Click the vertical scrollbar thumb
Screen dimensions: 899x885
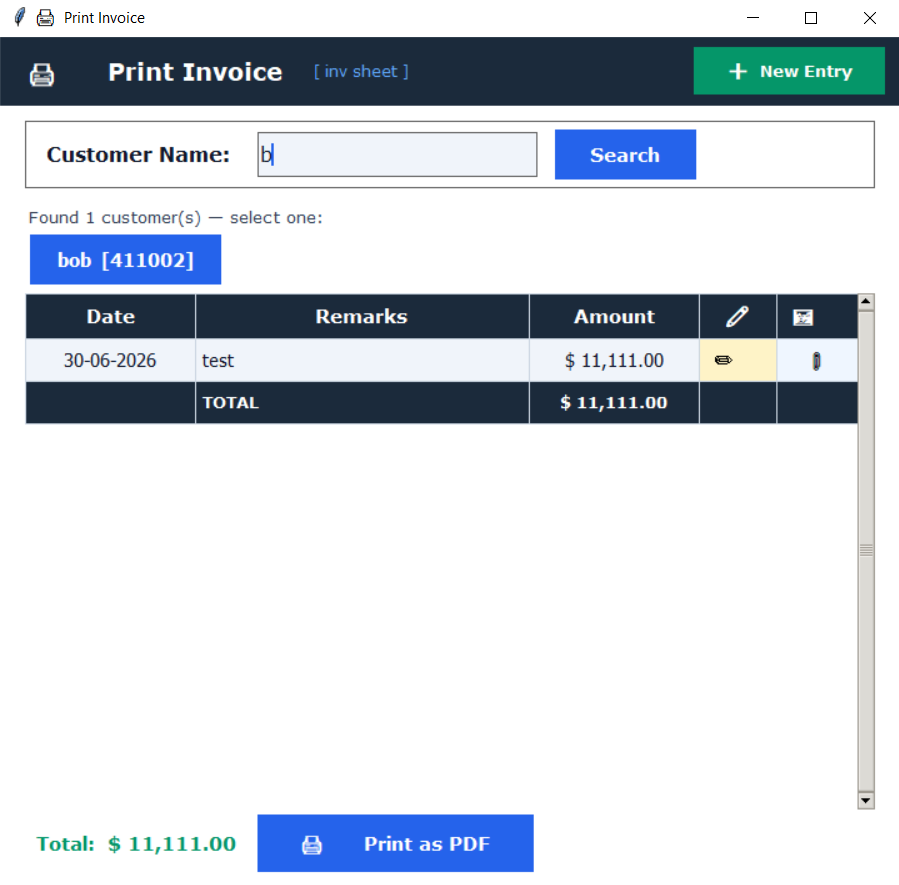(x=866, y=551)
